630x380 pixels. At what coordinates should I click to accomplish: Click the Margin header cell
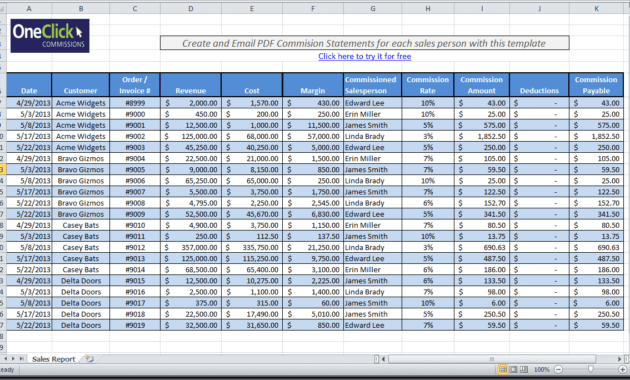point(313,85)
